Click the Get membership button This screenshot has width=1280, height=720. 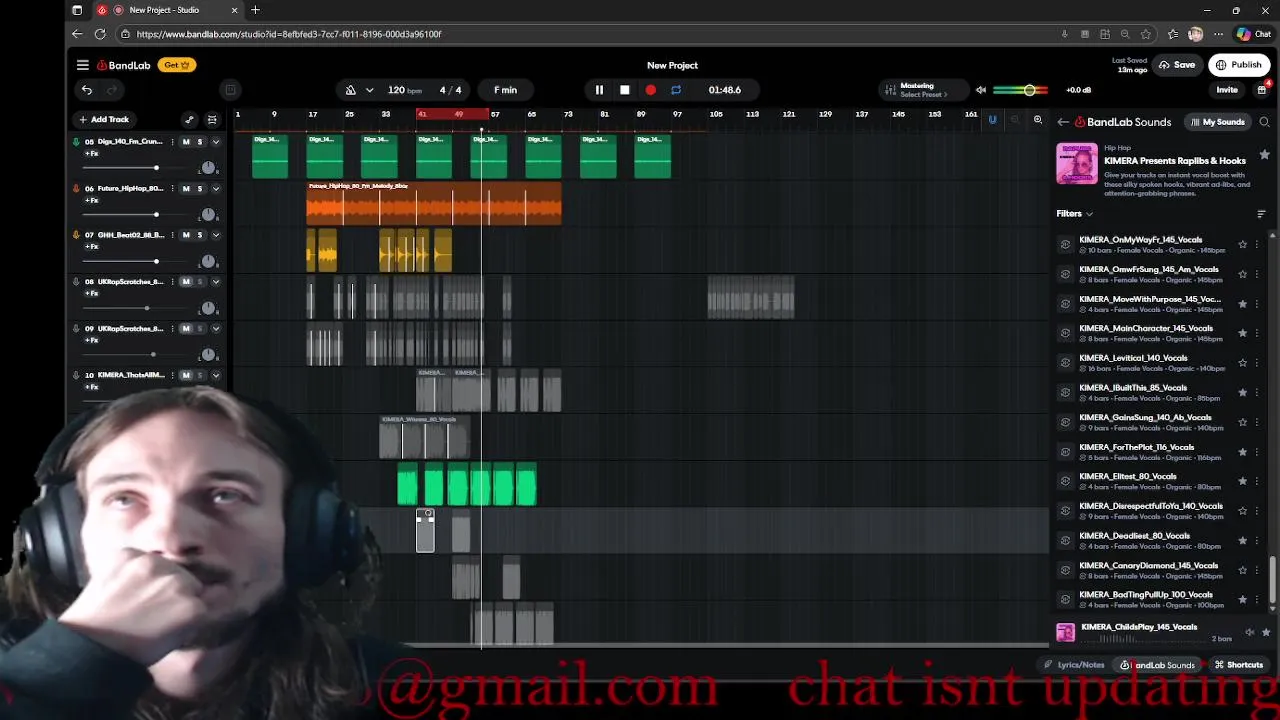pos(177,65)
